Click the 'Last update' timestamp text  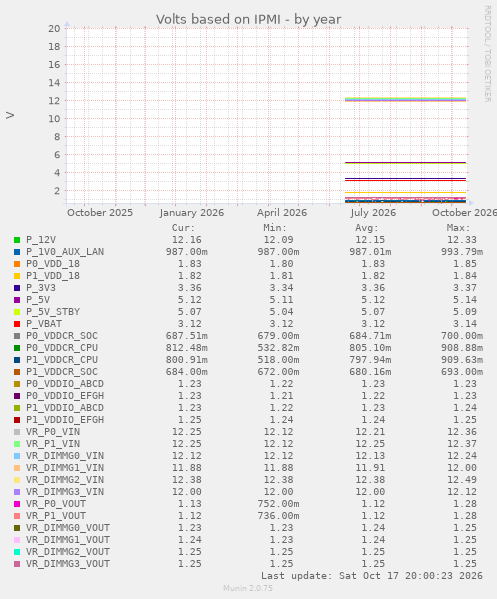pyautogui.click(x=372, y=576)
